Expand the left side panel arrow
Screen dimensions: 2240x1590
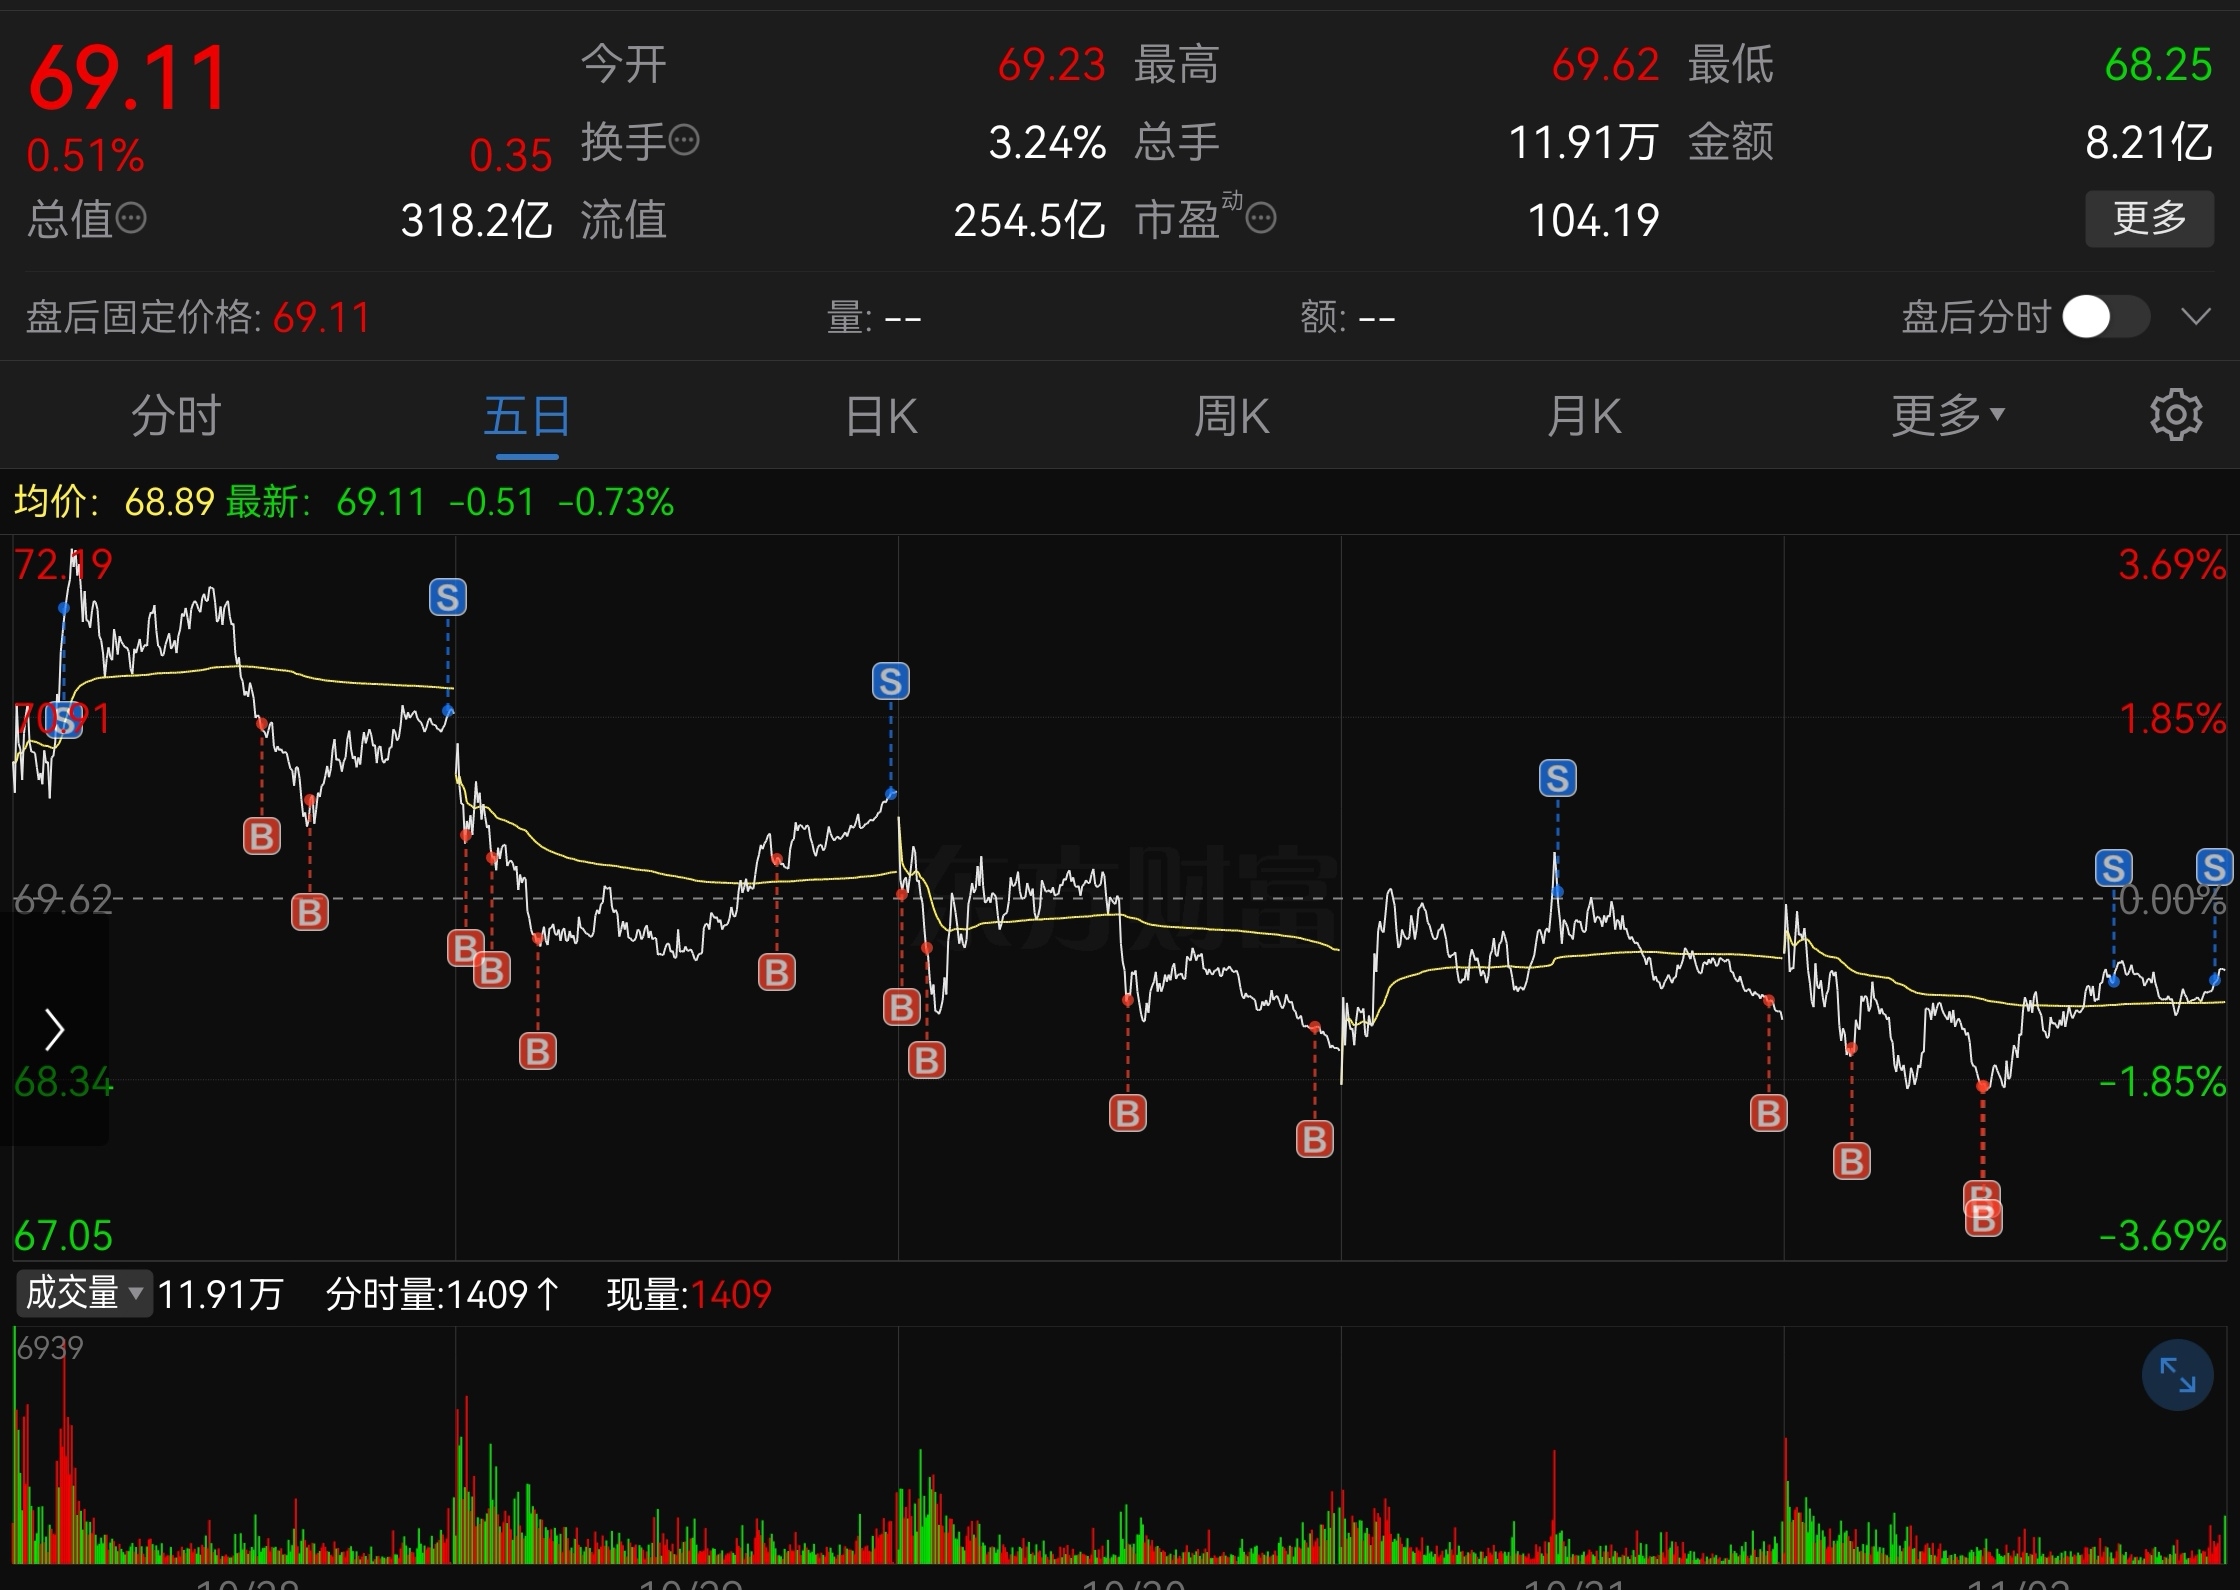tap(54, 1030)
